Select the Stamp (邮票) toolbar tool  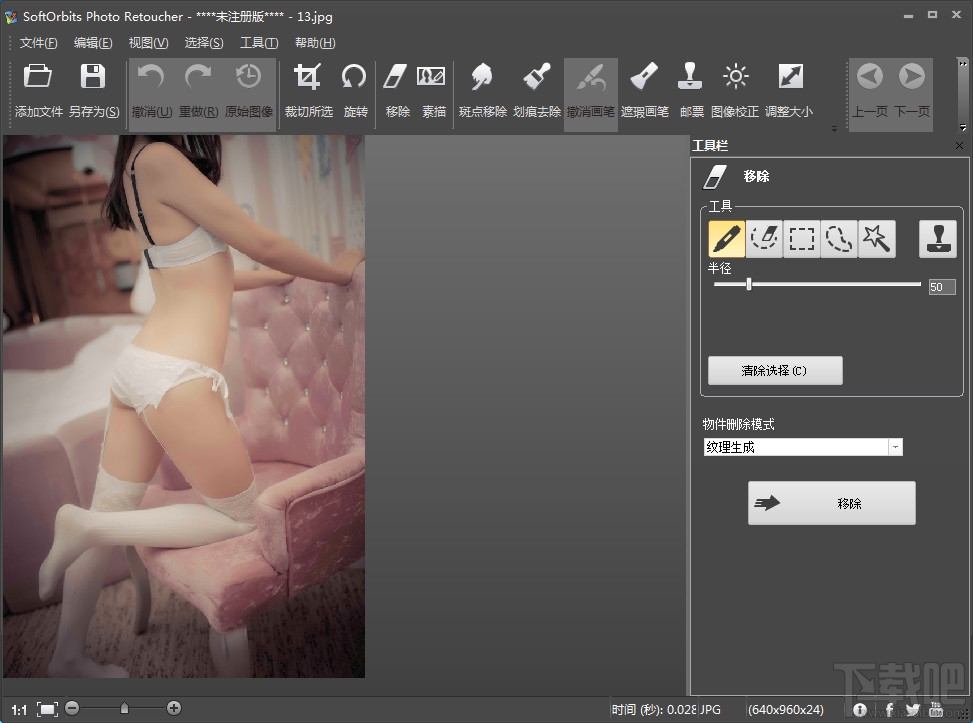(x=690, y=77)
